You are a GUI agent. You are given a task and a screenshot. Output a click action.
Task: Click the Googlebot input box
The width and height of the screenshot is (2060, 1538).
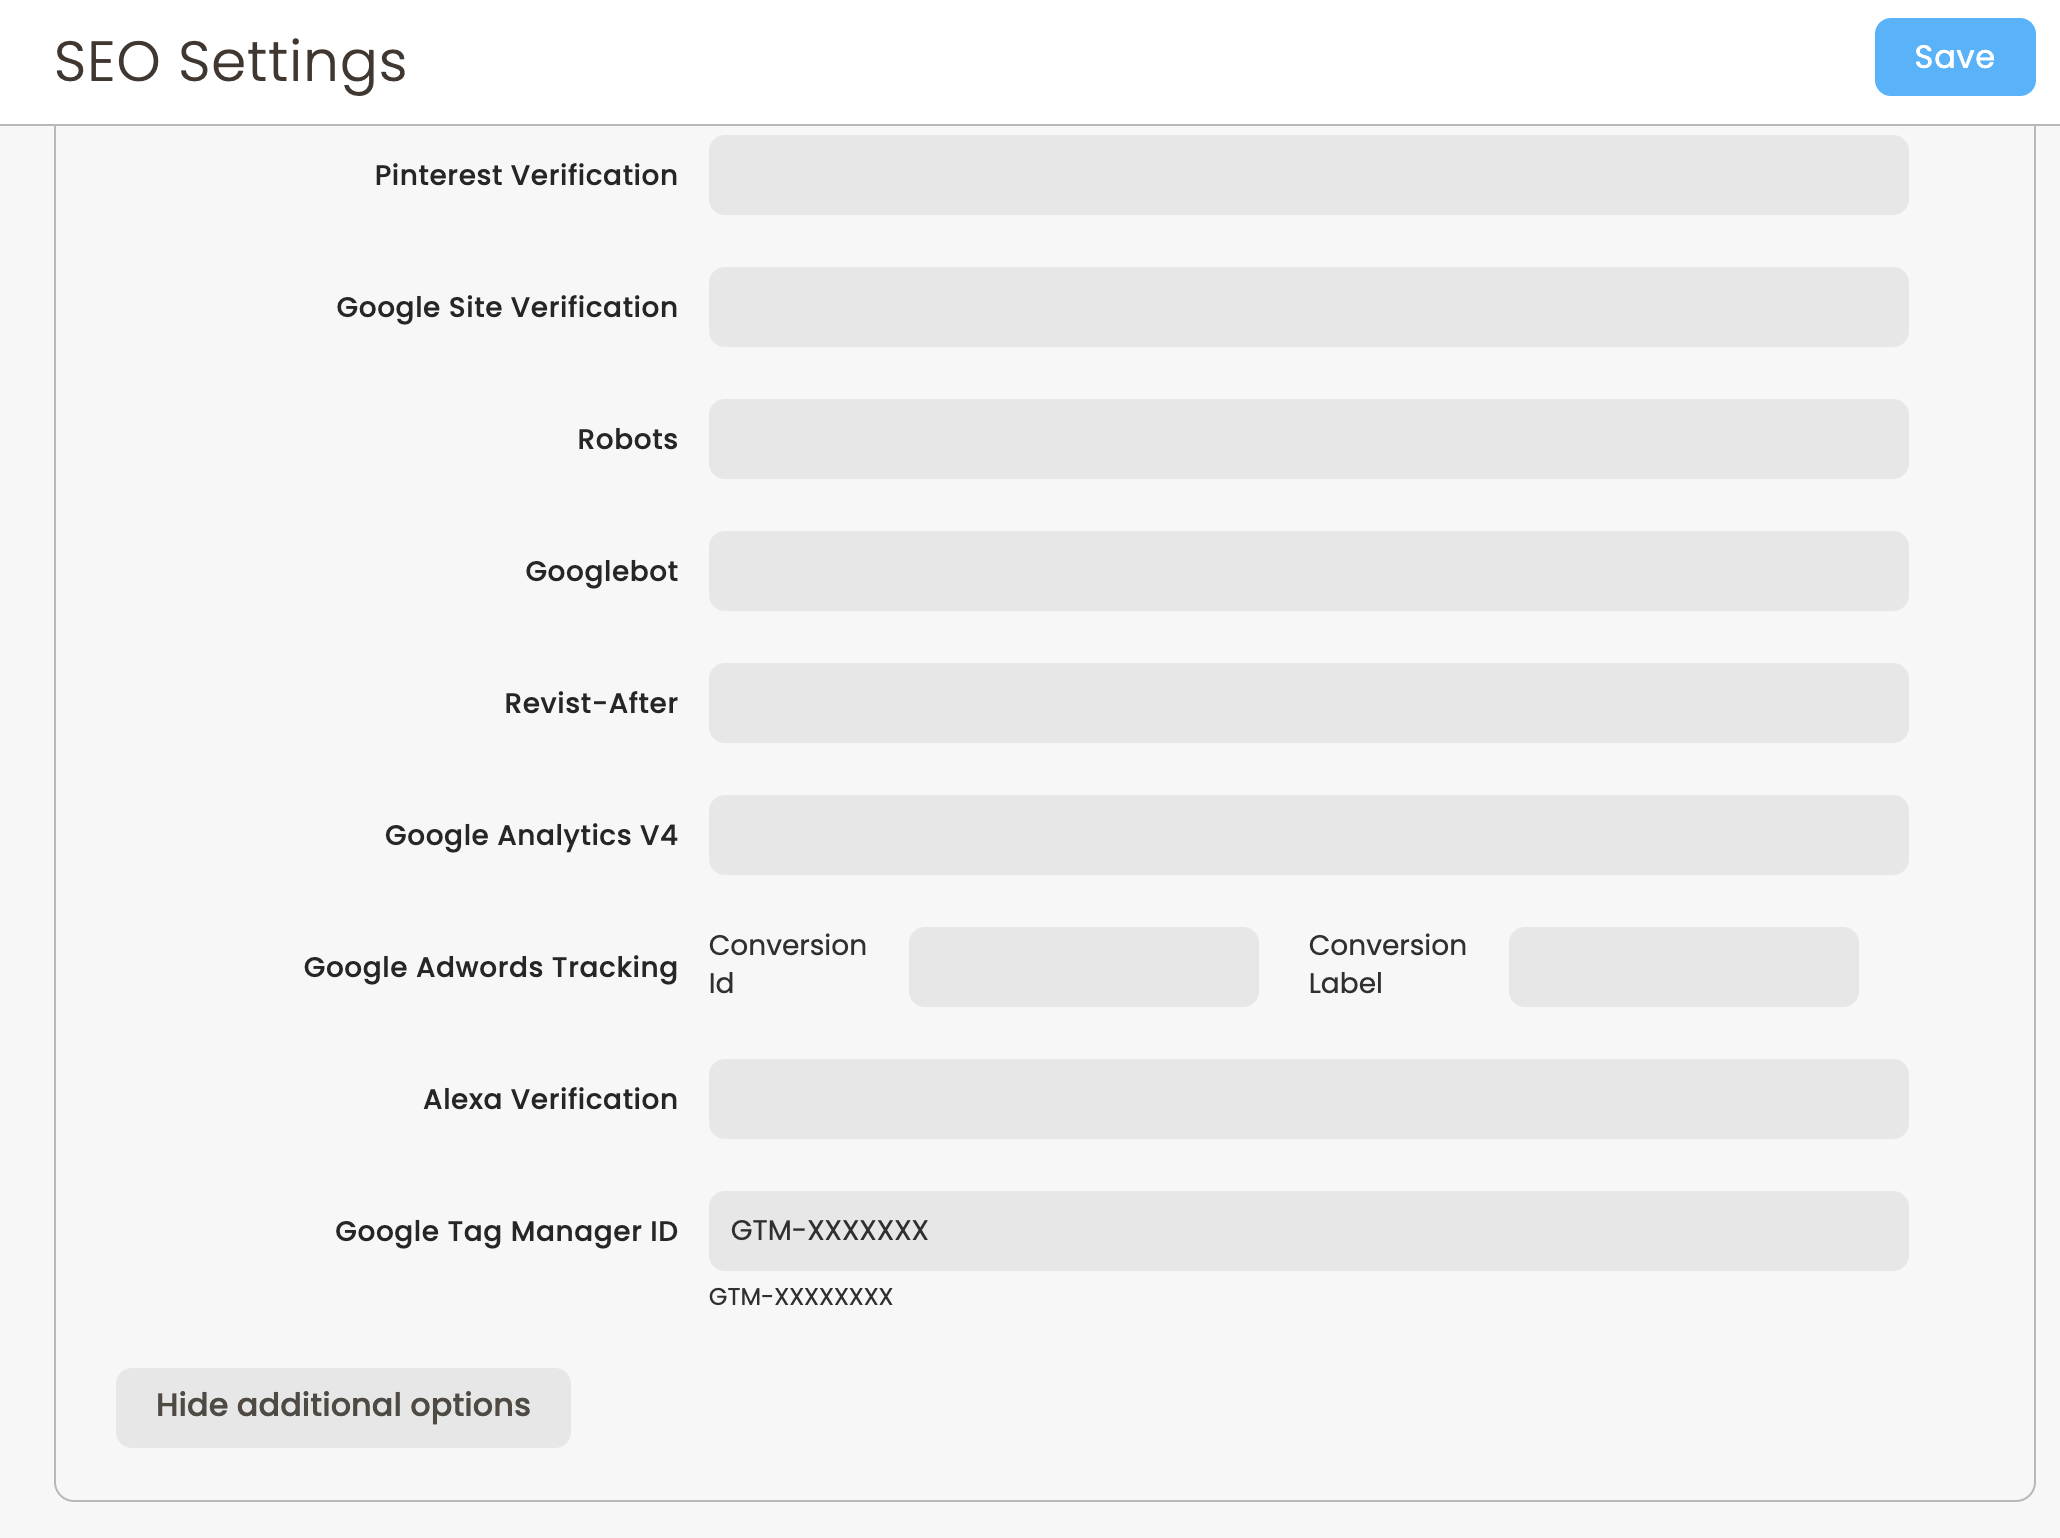[1307, 571]
